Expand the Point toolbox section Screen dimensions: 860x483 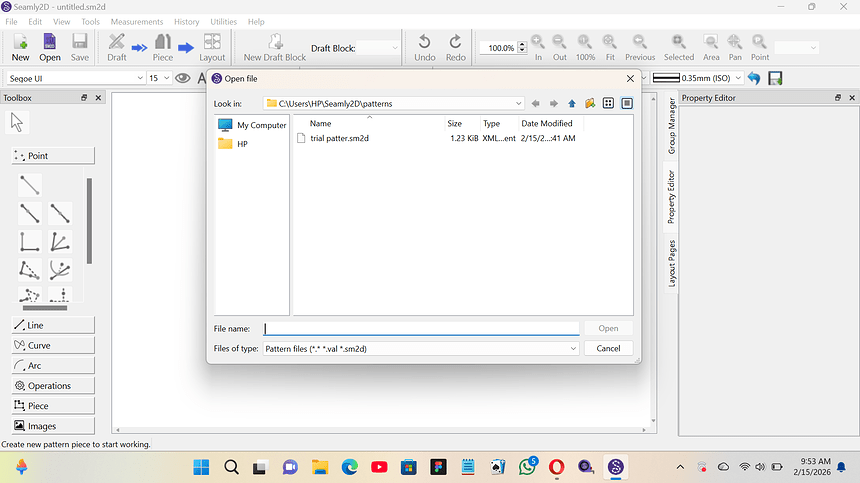click(53, 156)
